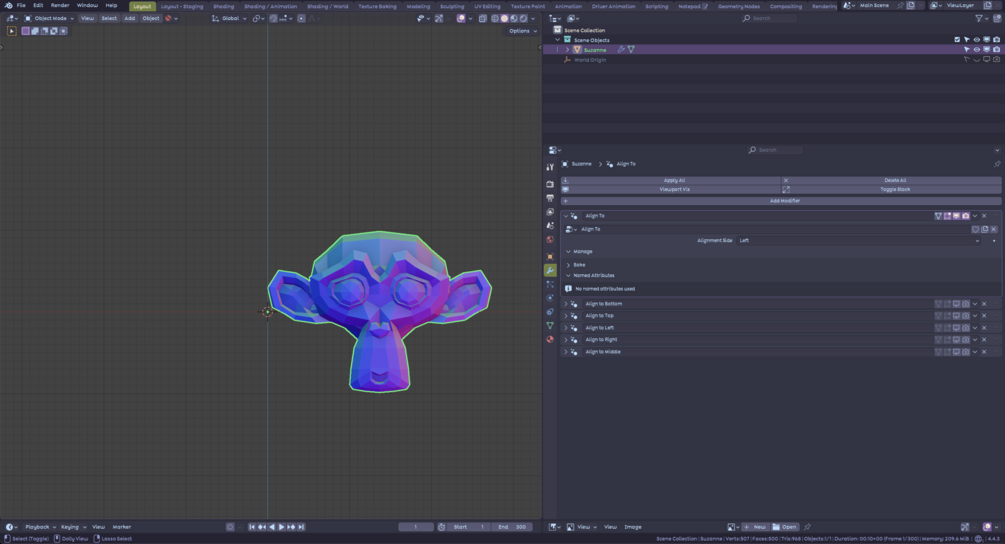Click fake user shield icon for Align To

click(976, 229)
